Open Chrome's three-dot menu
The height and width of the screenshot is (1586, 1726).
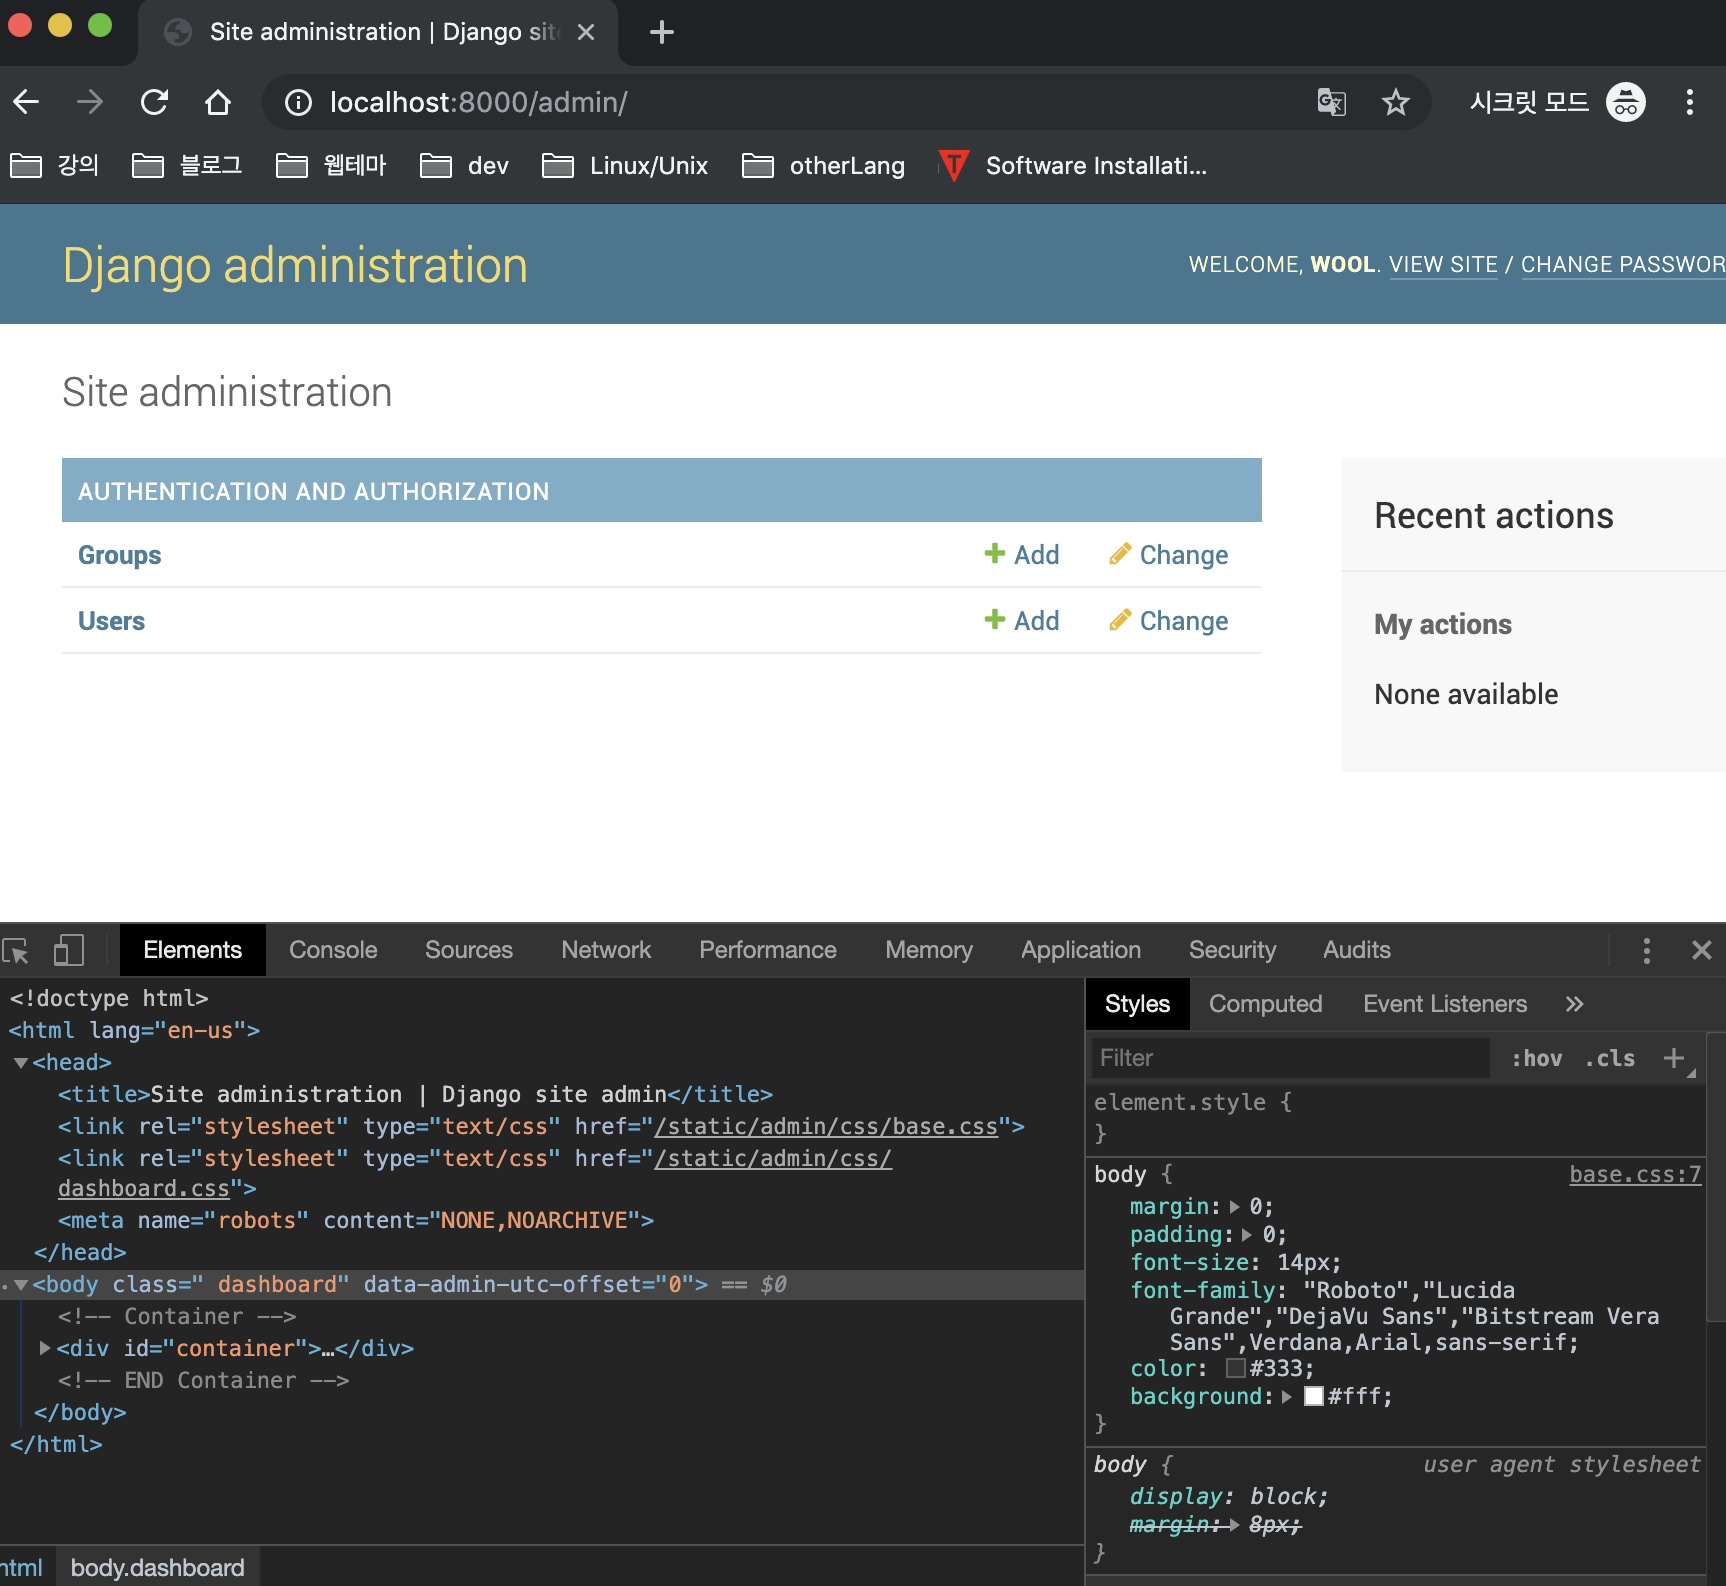click(1690, 102)
